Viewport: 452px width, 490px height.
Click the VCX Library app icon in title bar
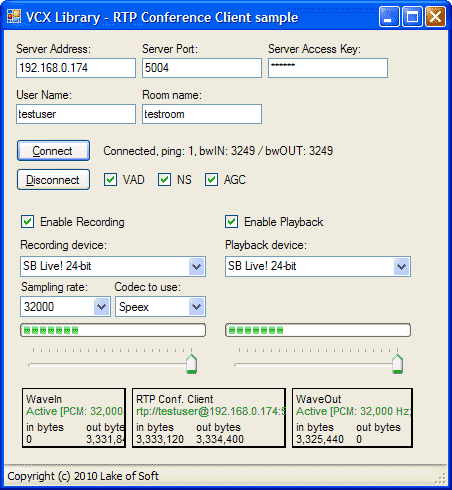click(14, 16)
